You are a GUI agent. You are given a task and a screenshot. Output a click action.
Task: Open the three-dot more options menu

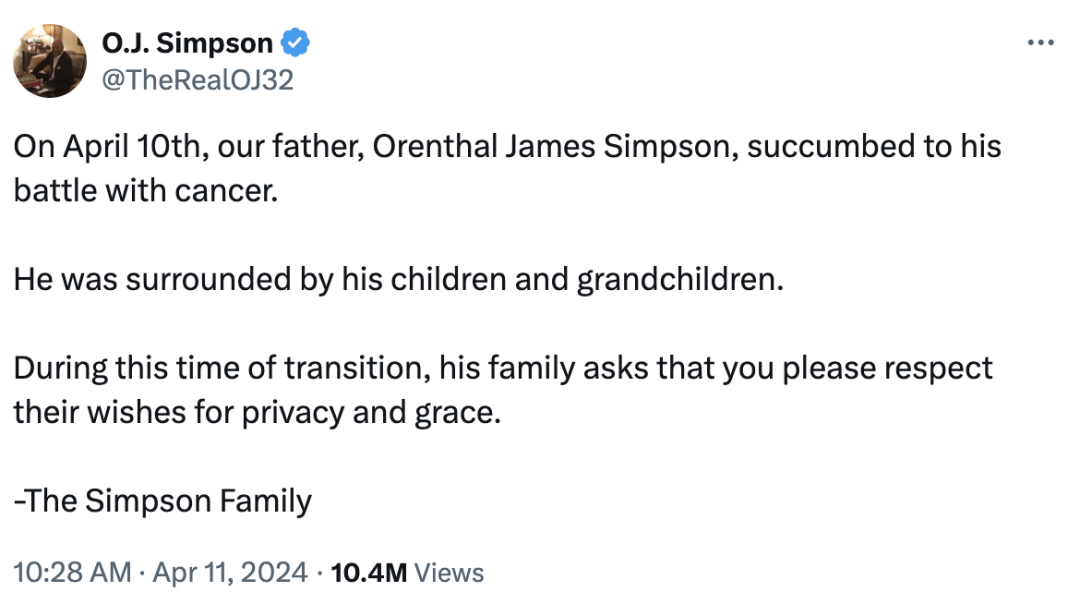[1041, 43]
